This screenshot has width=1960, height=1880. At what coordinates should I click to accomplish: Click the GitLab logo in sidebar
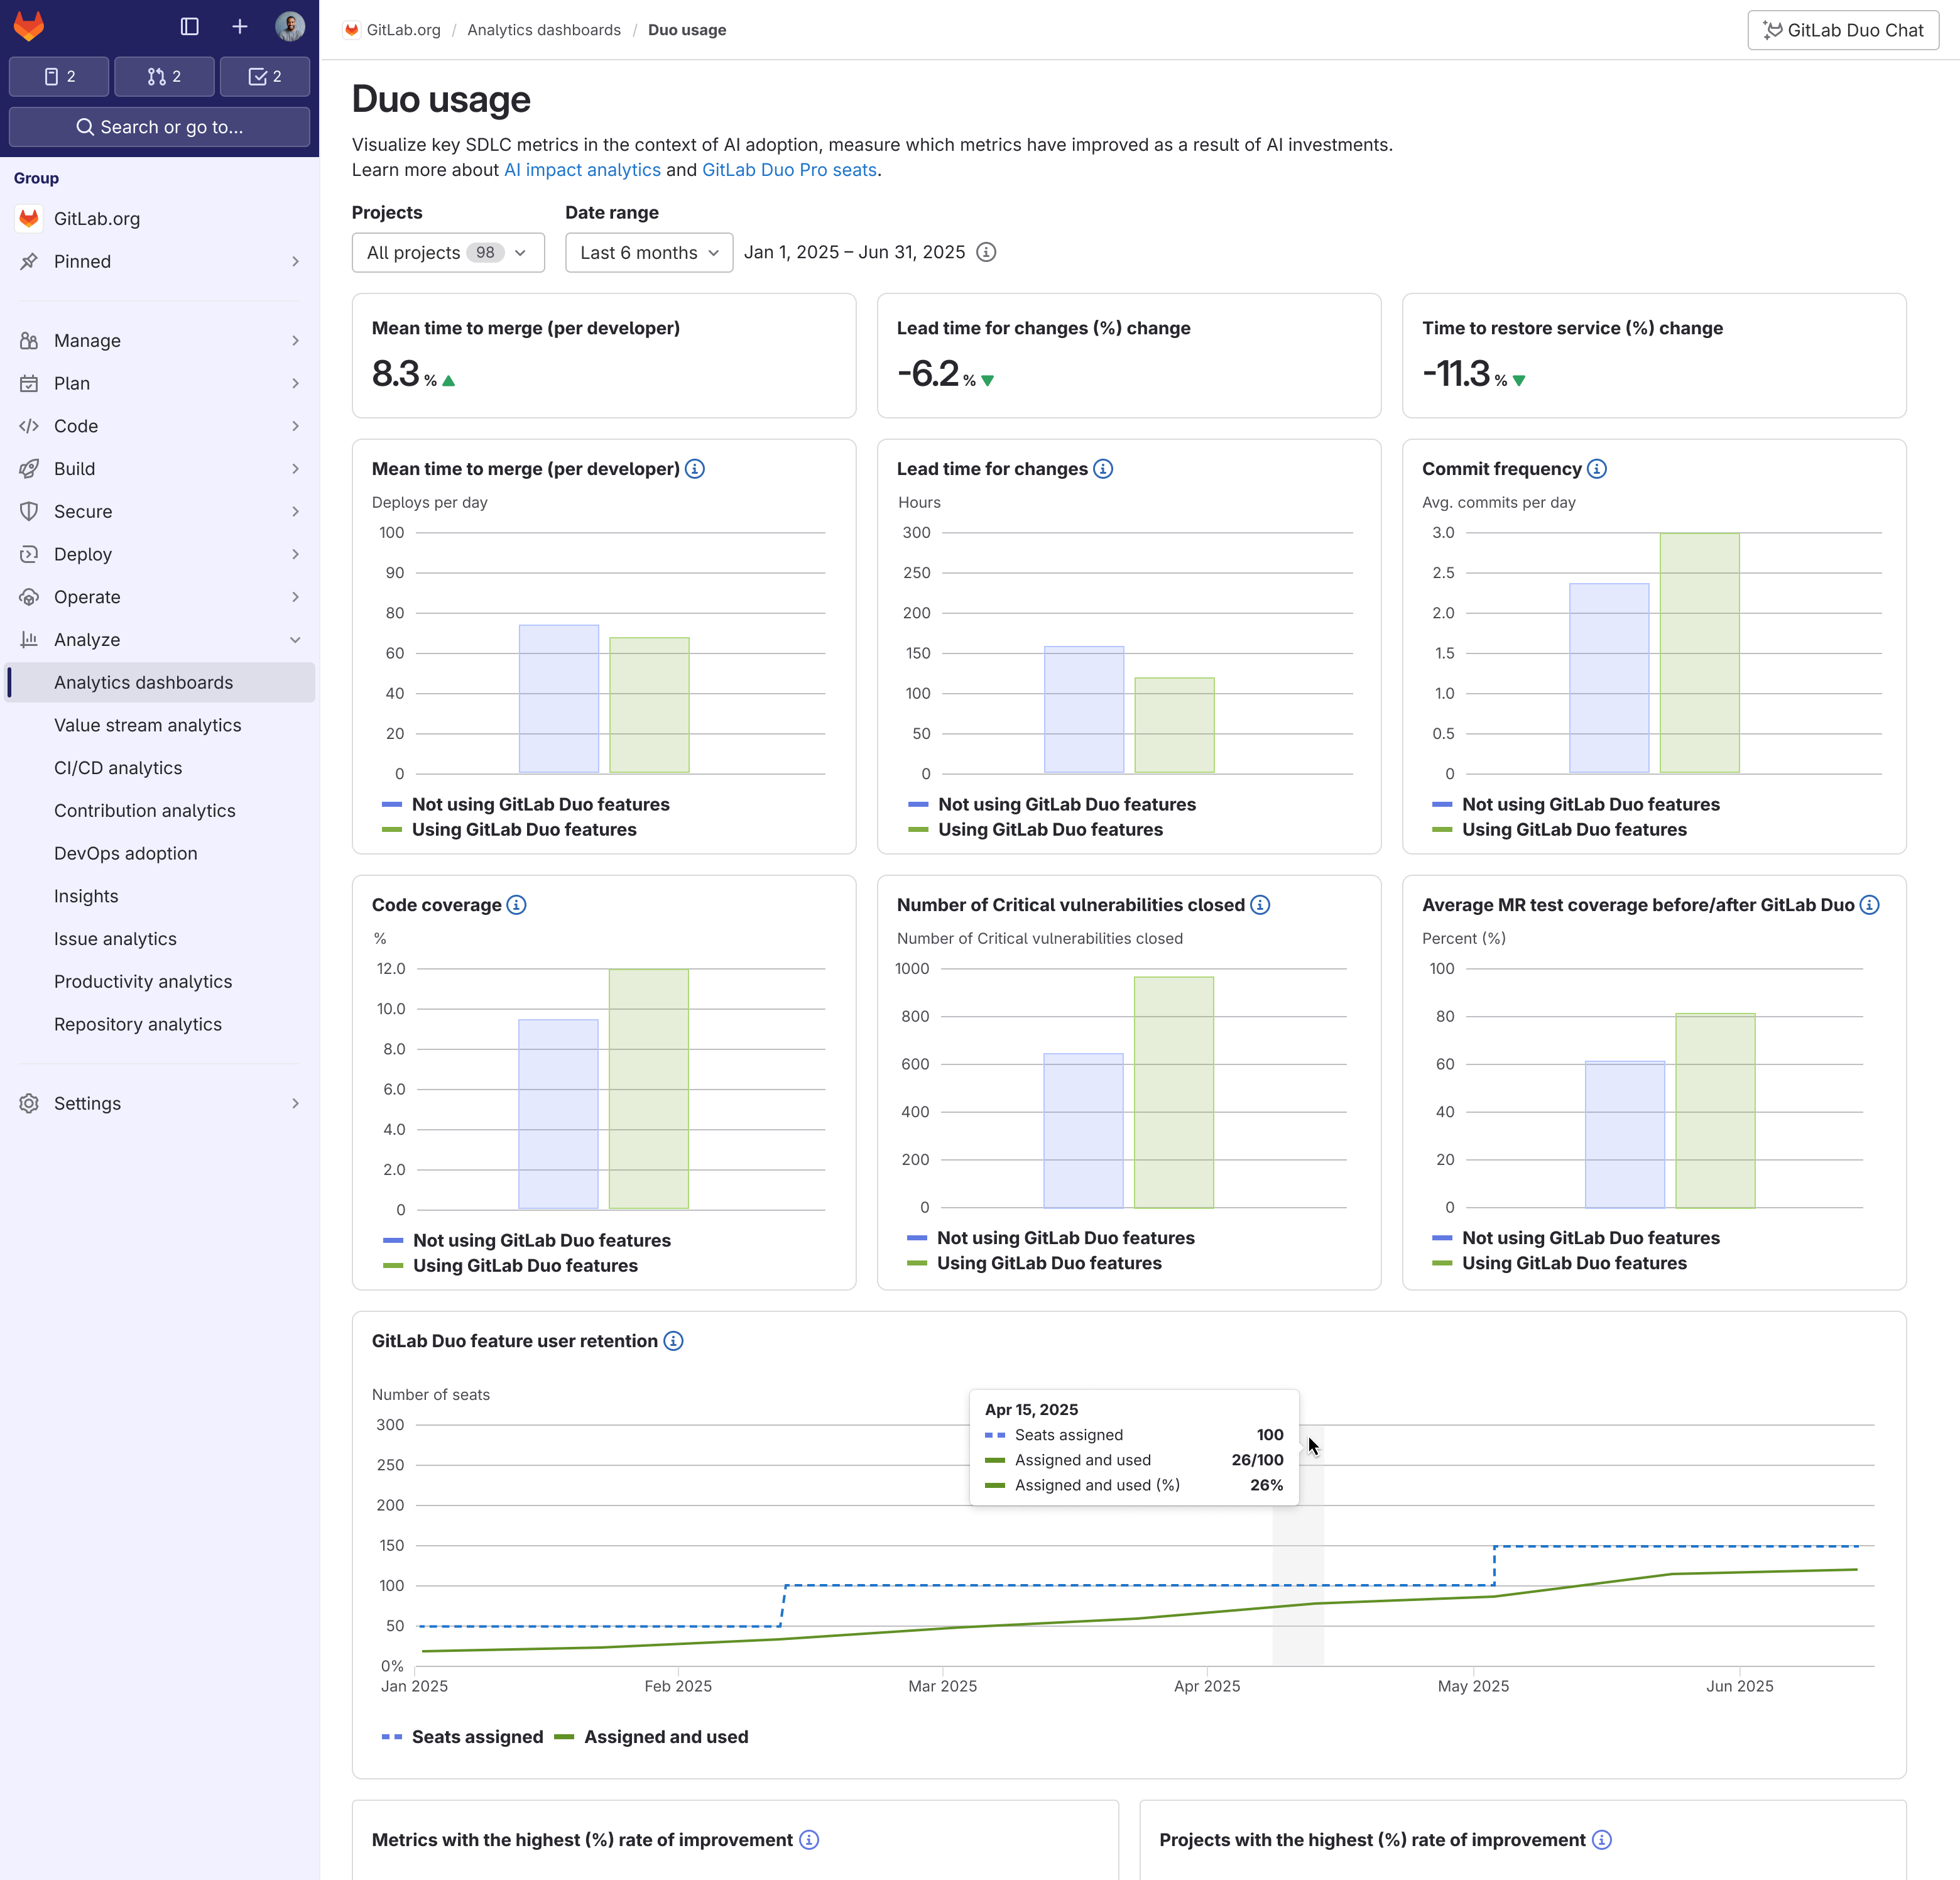[29, 27]
